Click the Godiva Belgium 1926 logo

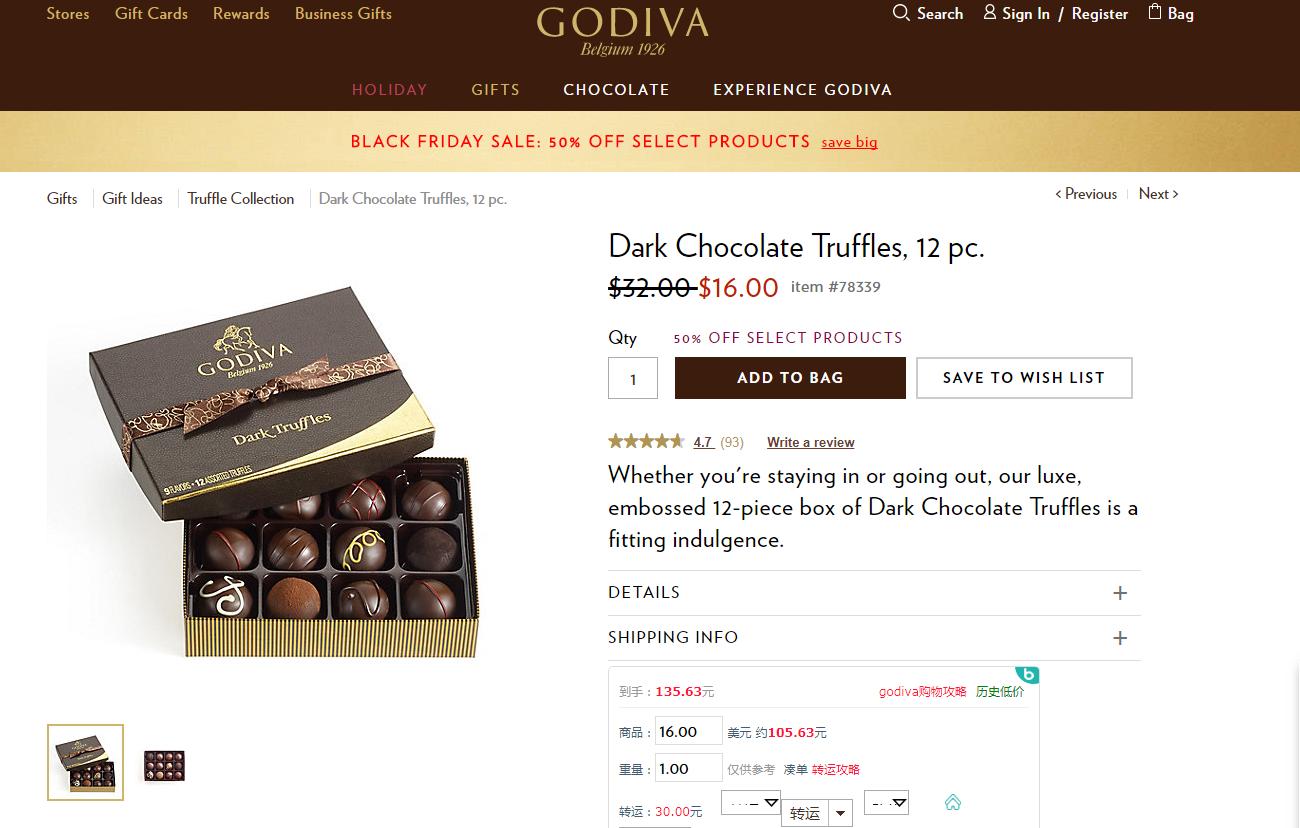tap(622, 31)
